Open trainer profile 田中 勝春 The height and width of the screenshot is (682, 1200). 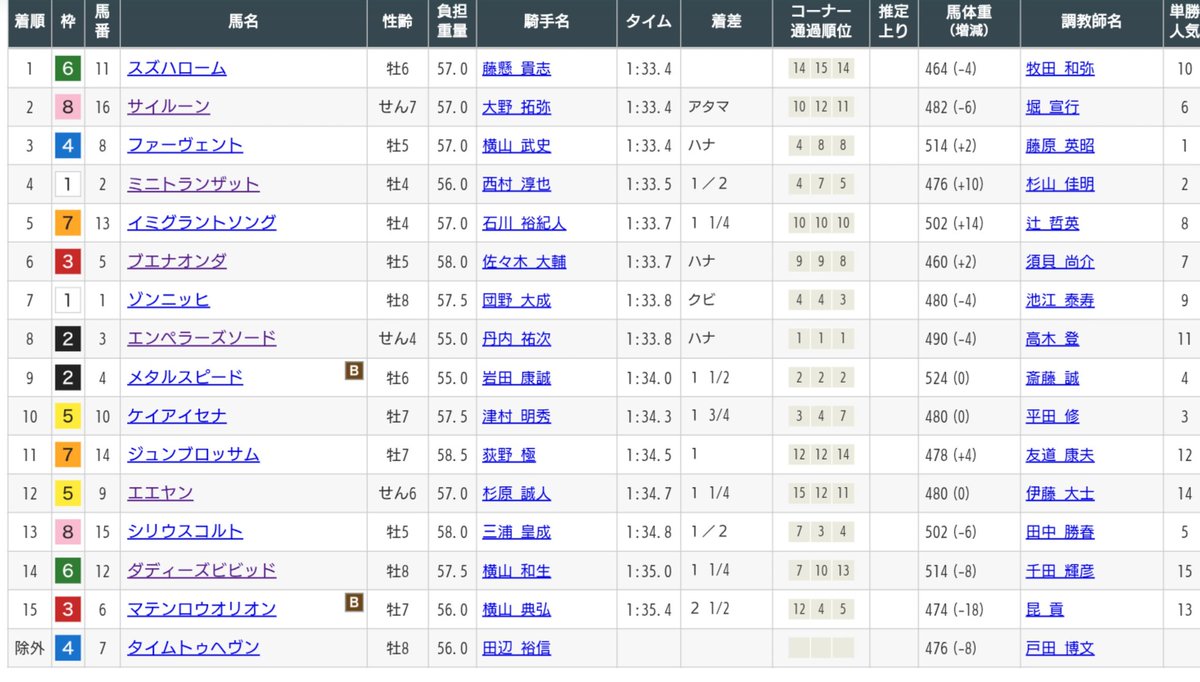1060,533
